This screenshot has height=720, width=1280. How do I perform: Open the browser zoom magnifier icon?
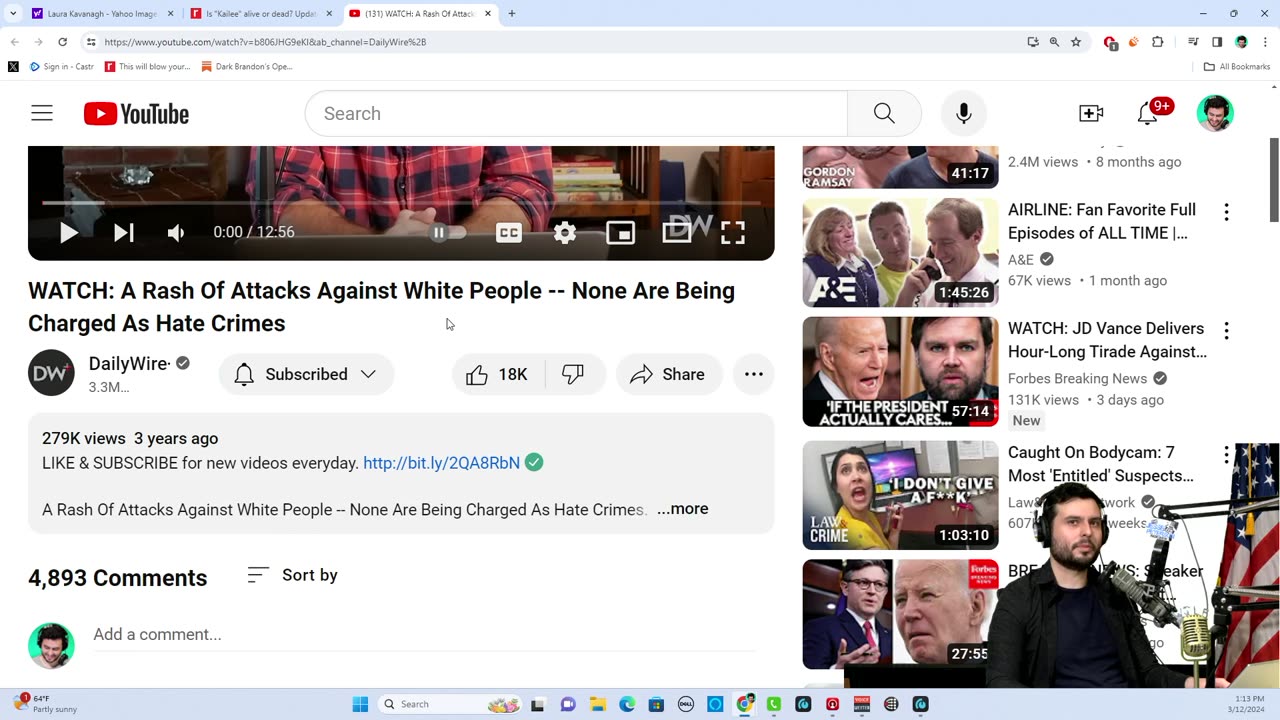[1054, 42]
